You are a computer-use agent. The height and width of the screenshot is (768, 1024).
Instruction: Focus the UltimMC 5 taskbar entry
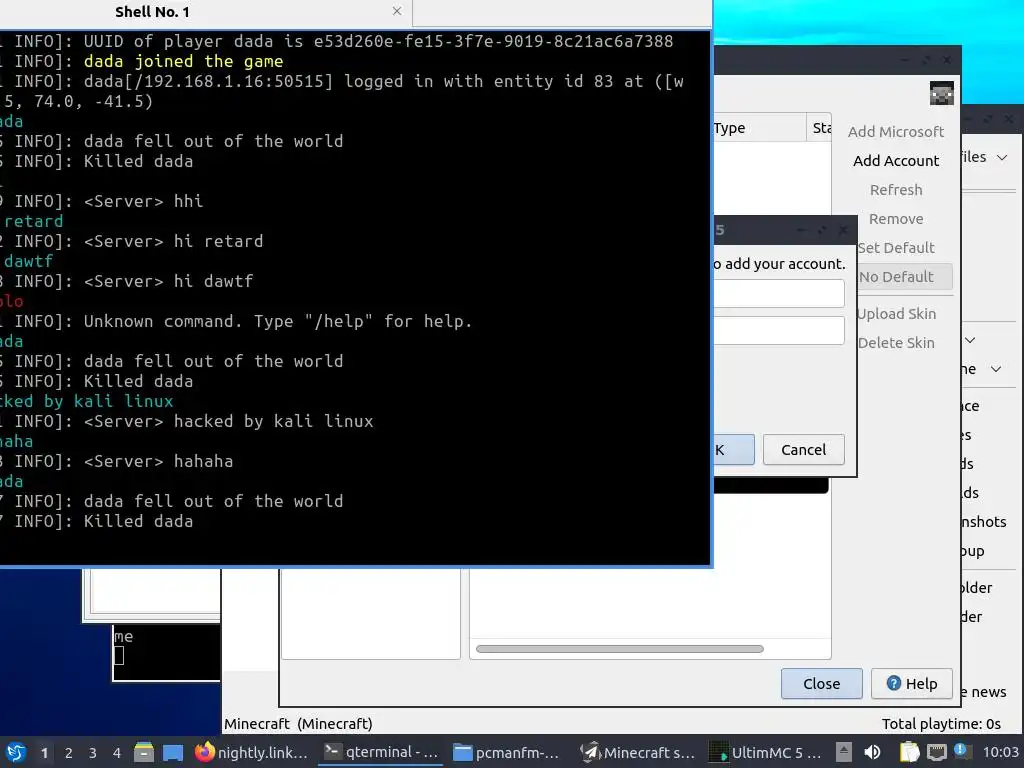(x=765, y=752)
